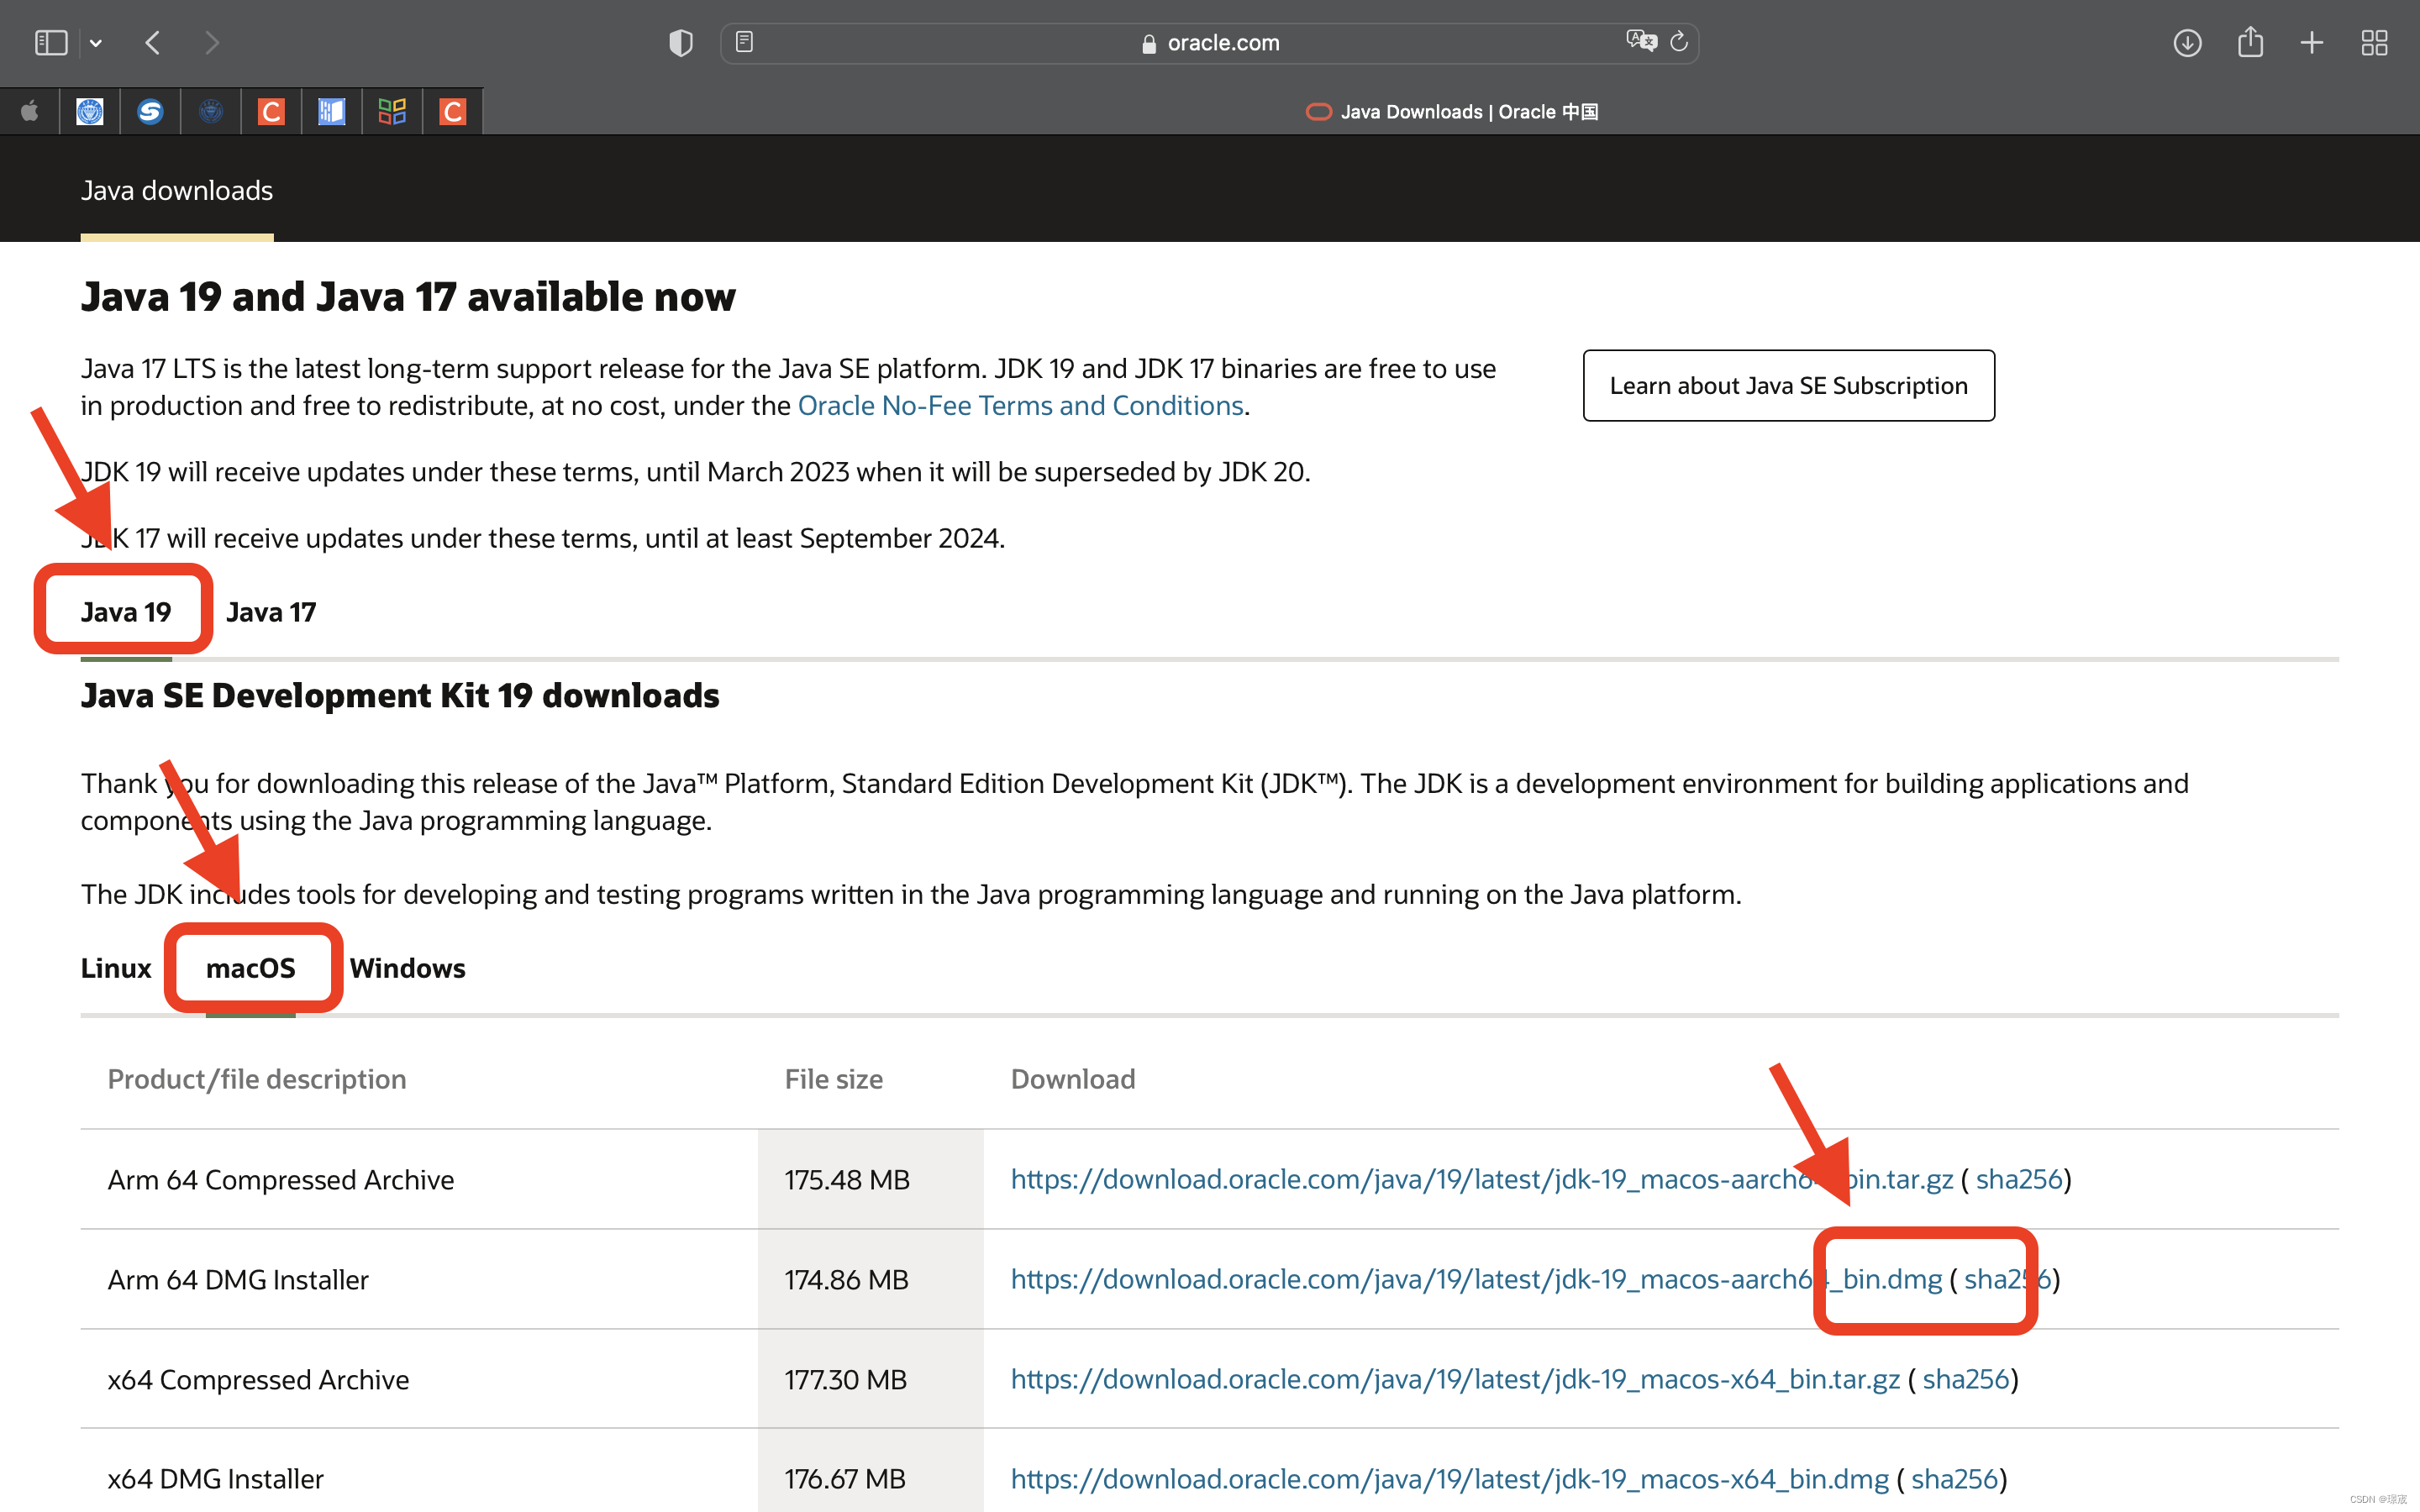
Task: Select the Java 17 tab
Action: [x=271, y=612]
